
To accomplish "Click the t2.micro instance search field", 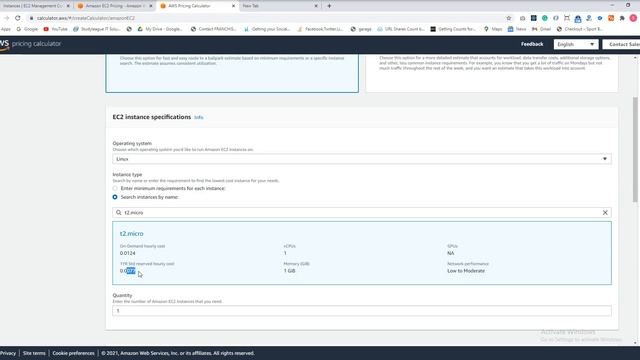I will tap(362, 213).
